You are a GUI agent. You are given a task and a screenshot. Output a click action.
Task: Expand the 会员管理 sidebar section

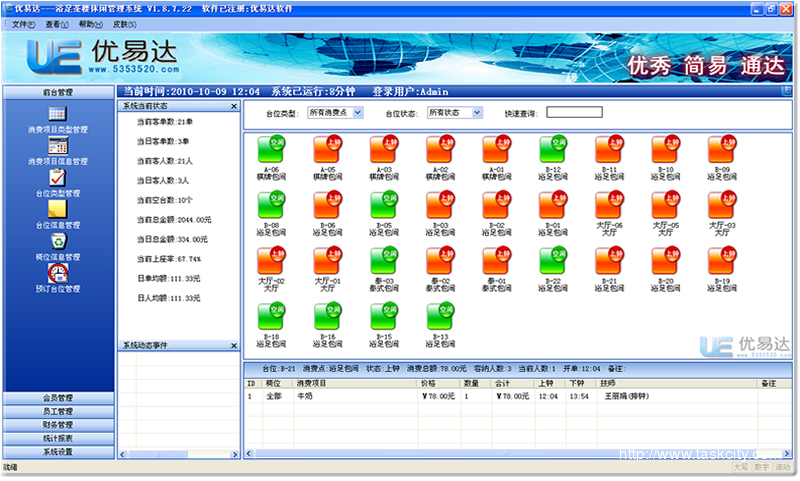click(57, 398)
